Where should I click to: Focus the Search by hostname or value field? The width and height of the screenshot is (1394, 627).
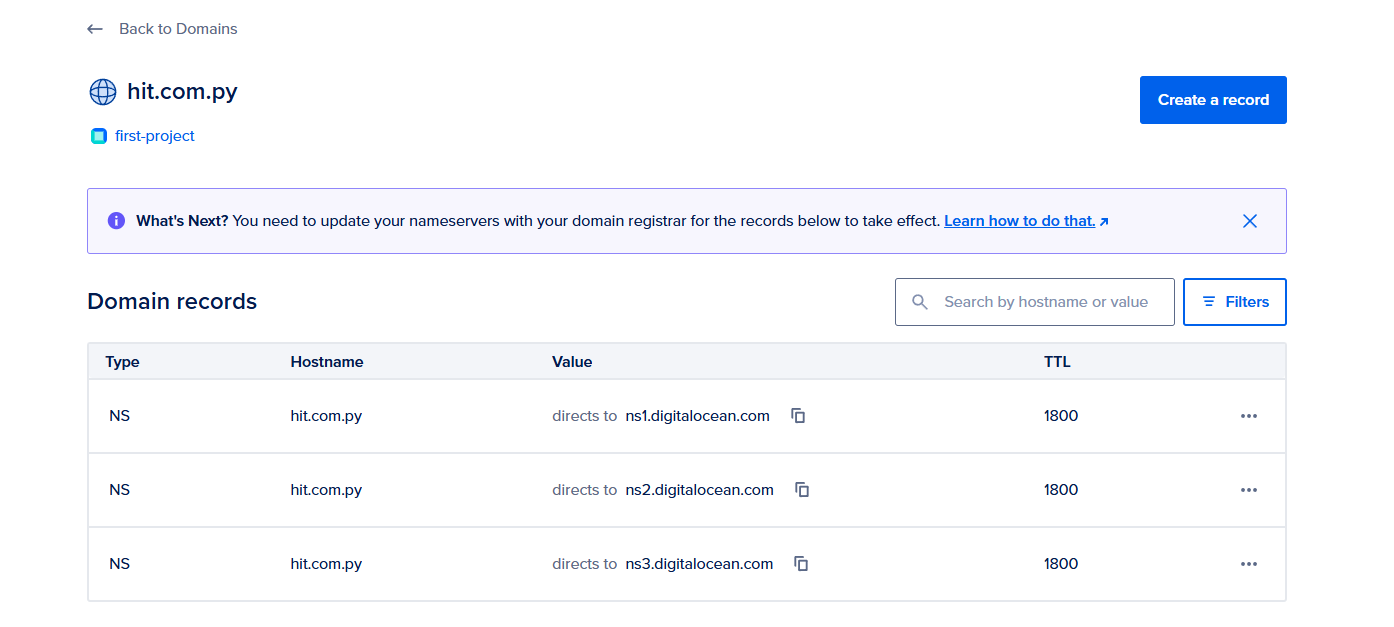coord(1046,302)
